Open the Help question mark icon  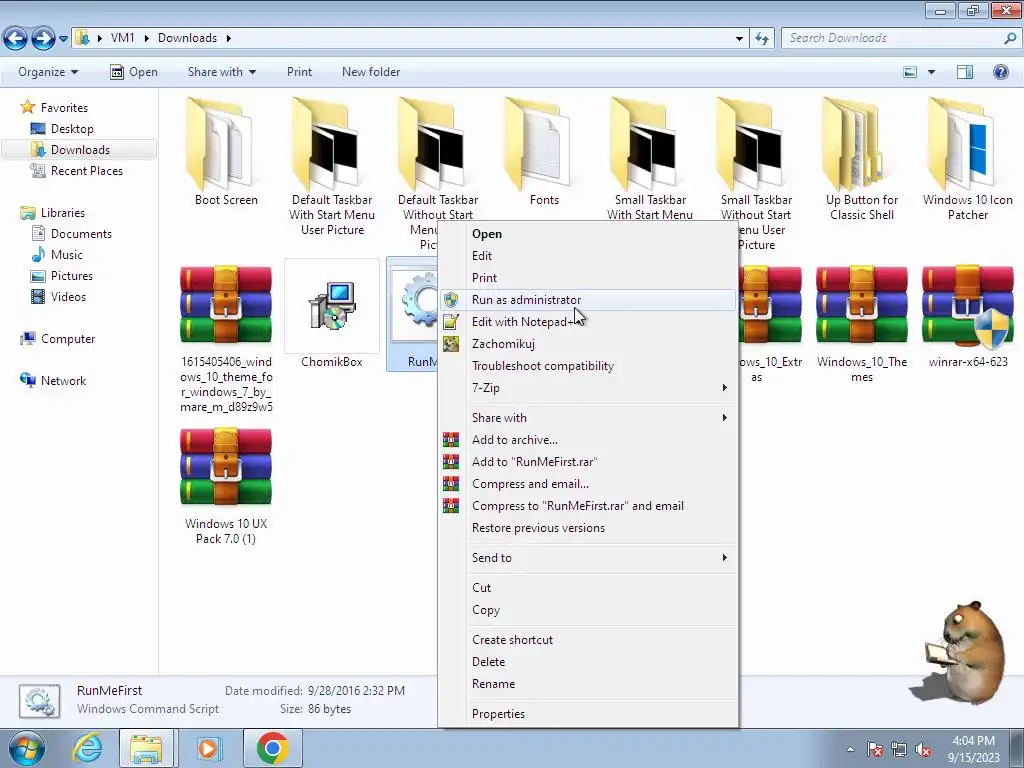click(x=1000, y=72)
